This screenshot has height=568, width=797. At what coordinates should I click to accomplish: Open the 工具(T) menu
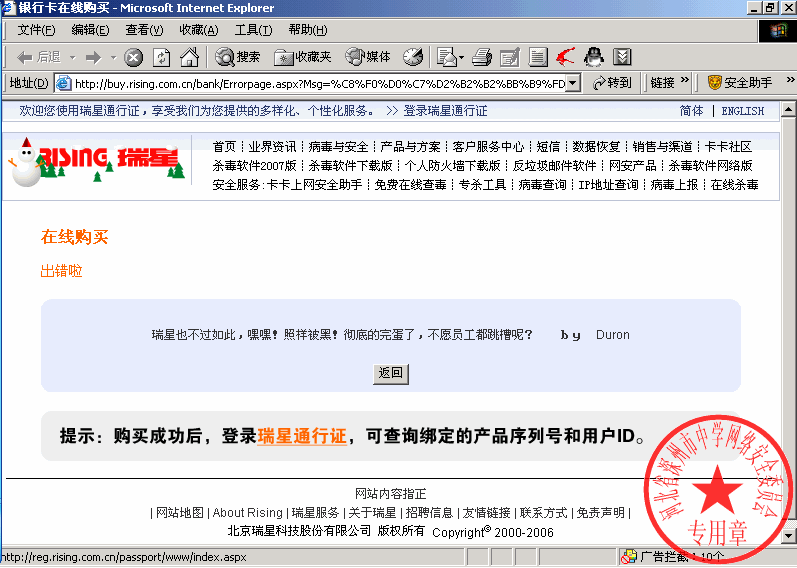pos(253,30)
